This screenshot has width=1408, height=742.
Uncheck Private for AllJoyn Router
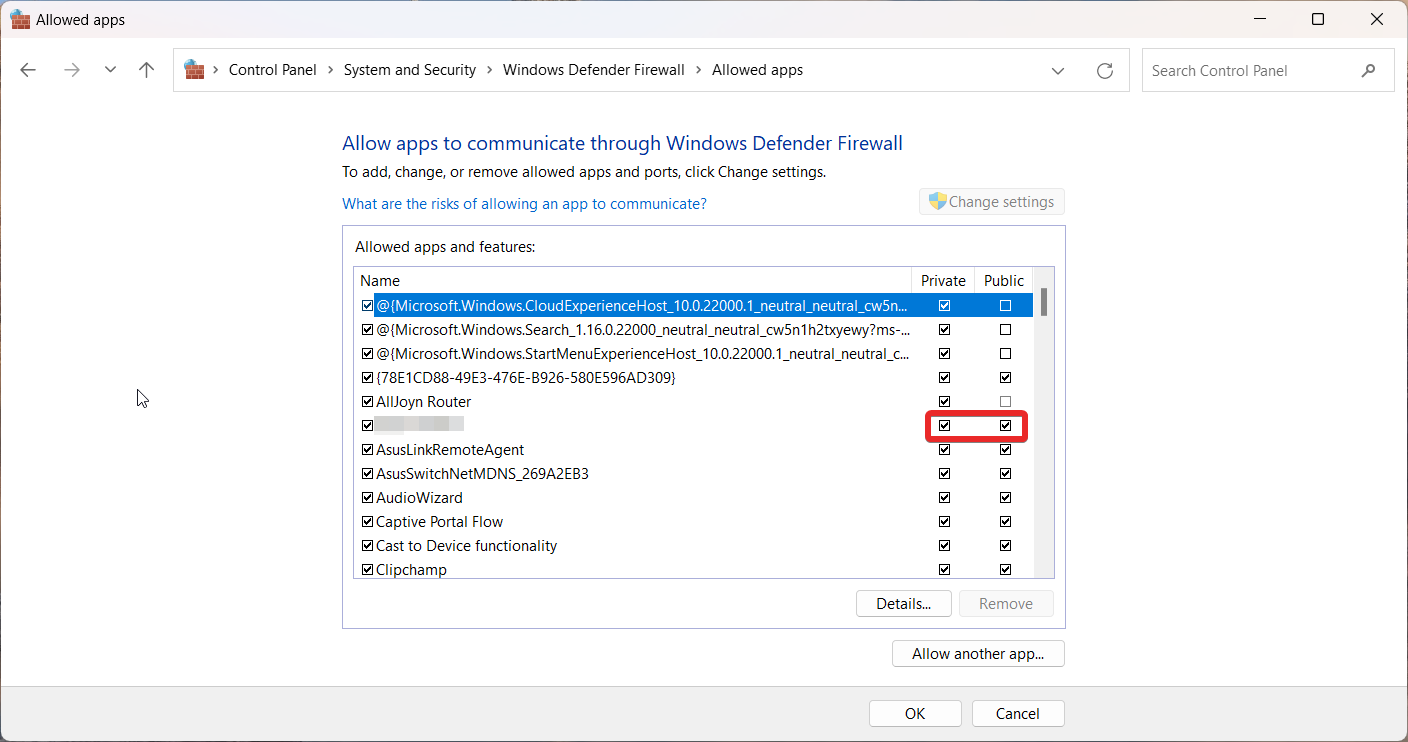pyautogui.click(x=944, y=402)
